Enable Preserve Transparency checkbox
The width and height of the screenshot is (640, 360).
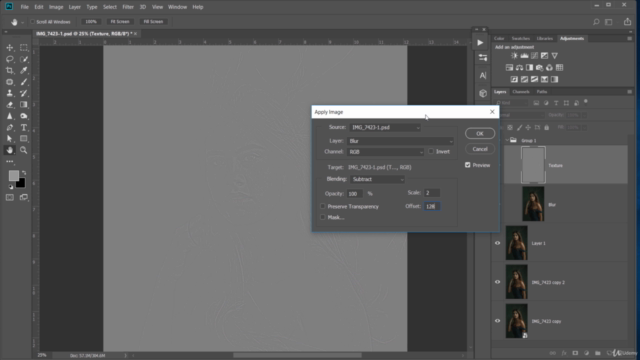[x=323, y=207]
